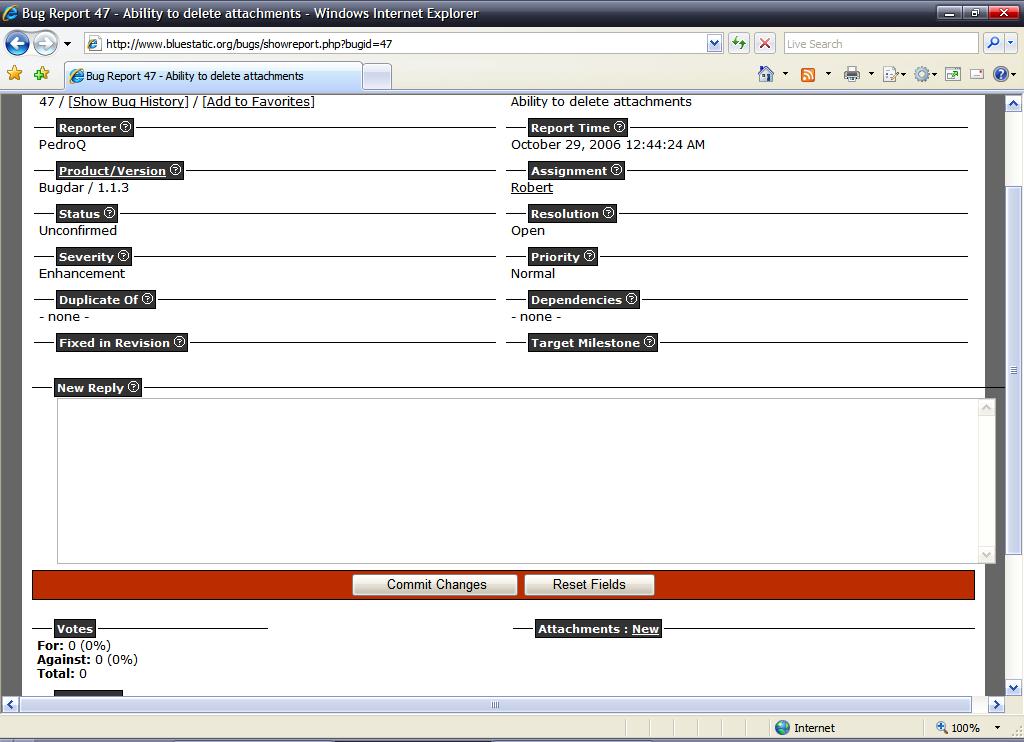
Task: Click the RSS feeds icon
Action: point(808,74)
